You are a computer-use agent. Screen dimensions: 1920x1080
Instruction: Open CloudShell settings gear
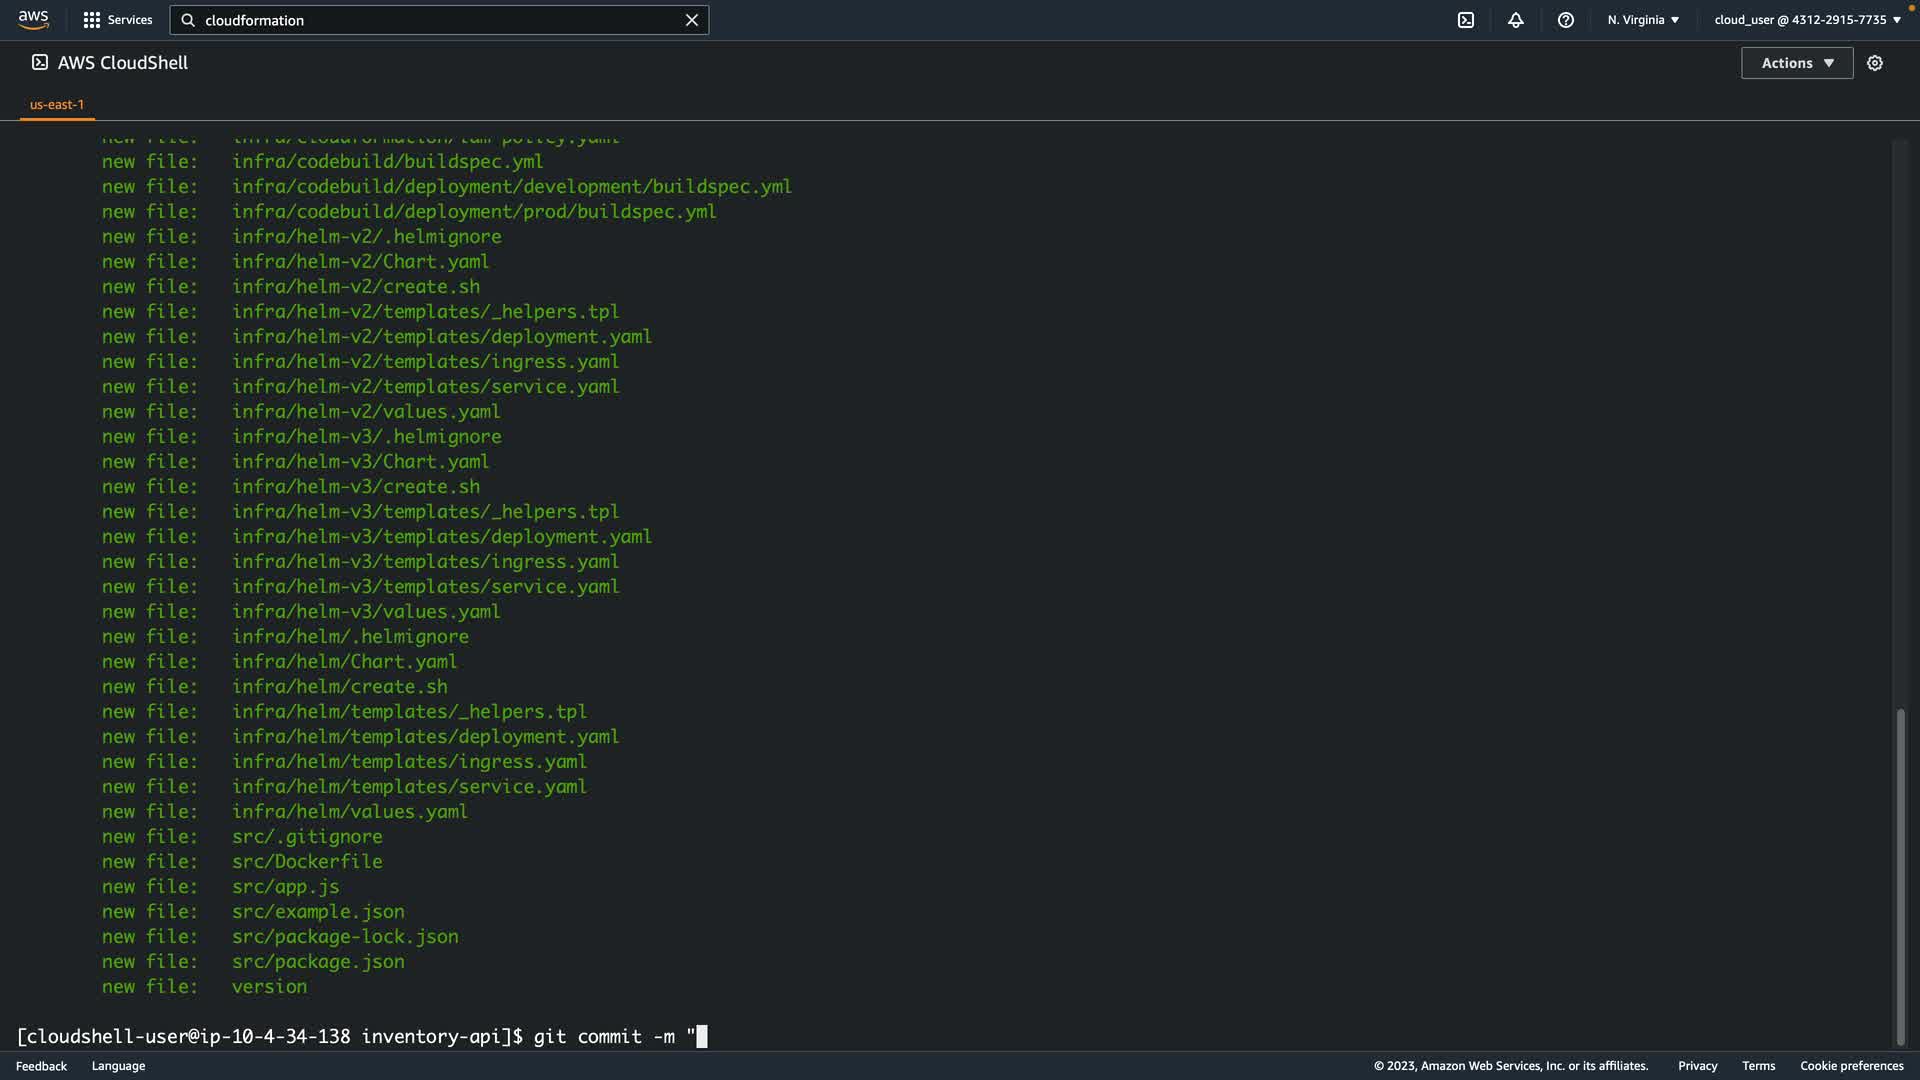click(1875, 63)
